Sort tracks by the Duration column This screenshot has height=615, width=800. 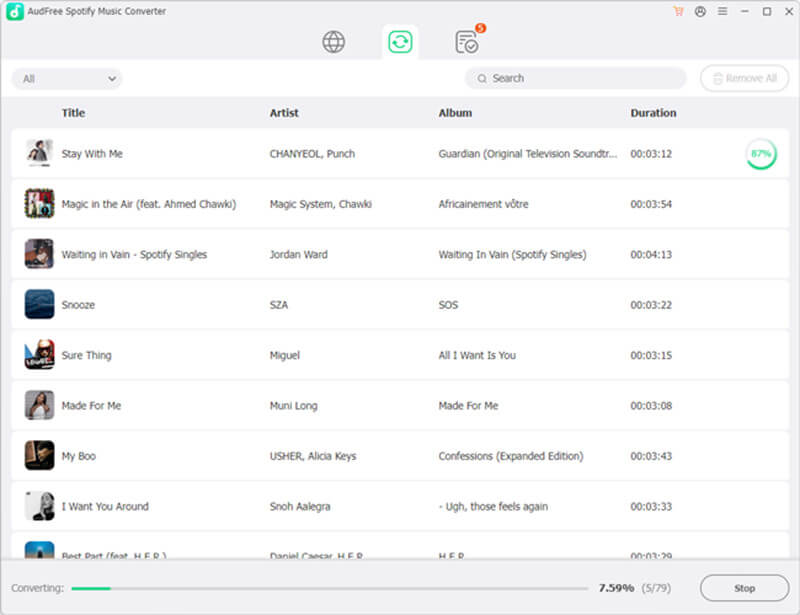pos(653,112)
